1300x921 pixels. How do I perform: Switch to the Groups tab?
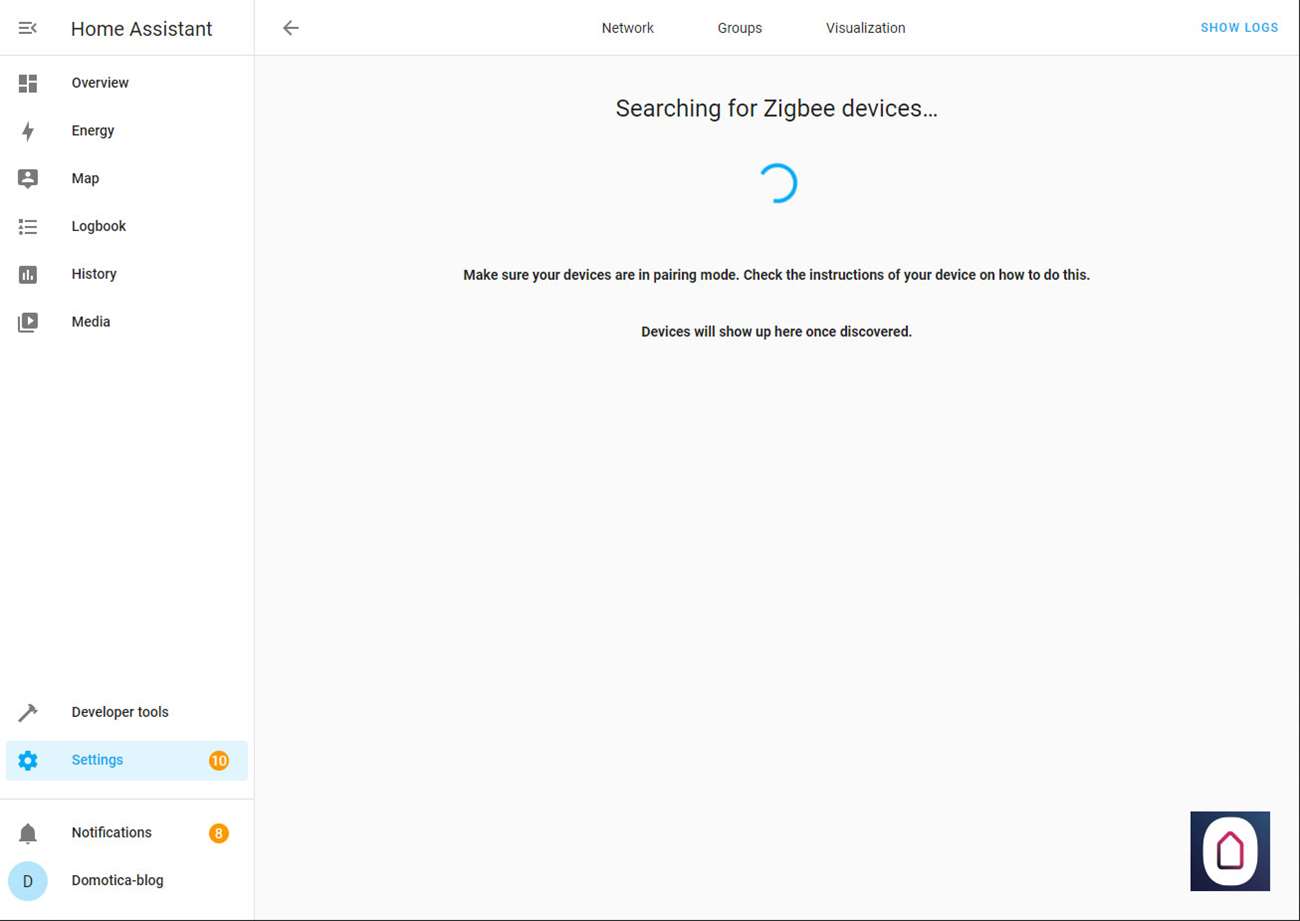point(740,28)
